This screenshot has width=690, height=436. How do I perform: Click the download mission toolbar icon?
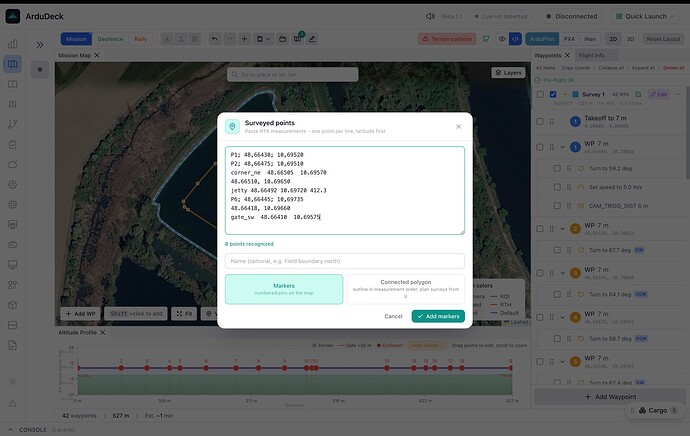167,39
